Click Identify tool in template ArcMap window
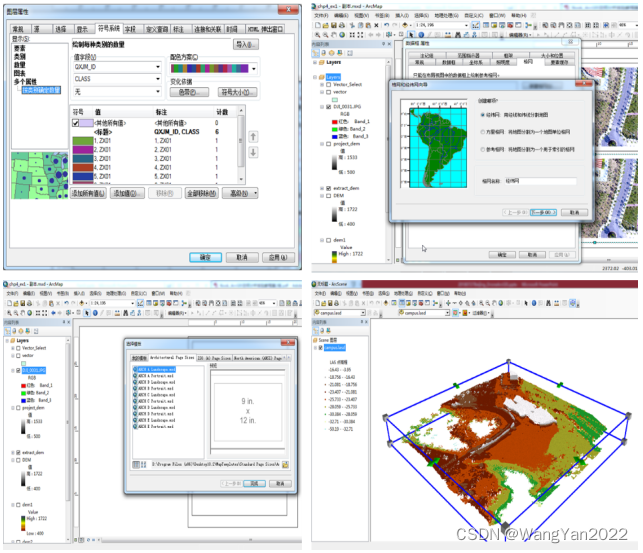Screen dimensions: 643x553 pos(95,313)
